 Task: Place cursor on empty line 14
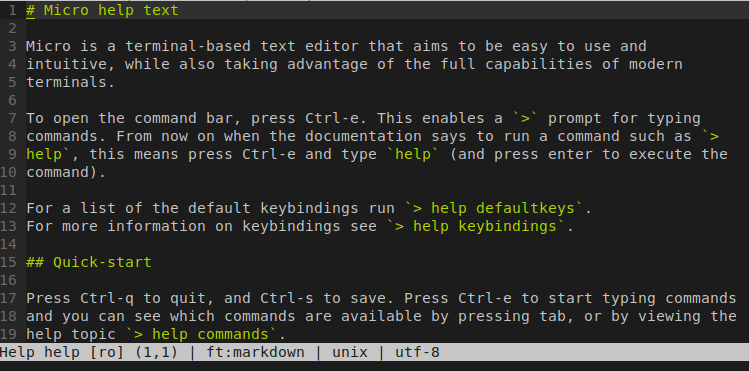pos(382,244)
